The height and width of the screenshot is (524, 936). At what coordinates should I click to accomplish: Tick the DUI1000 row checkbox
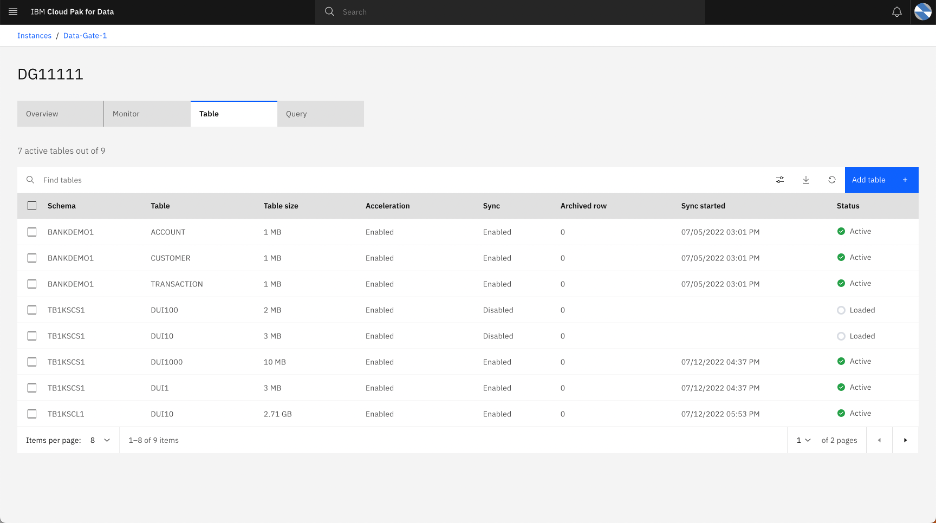[32, 362]
